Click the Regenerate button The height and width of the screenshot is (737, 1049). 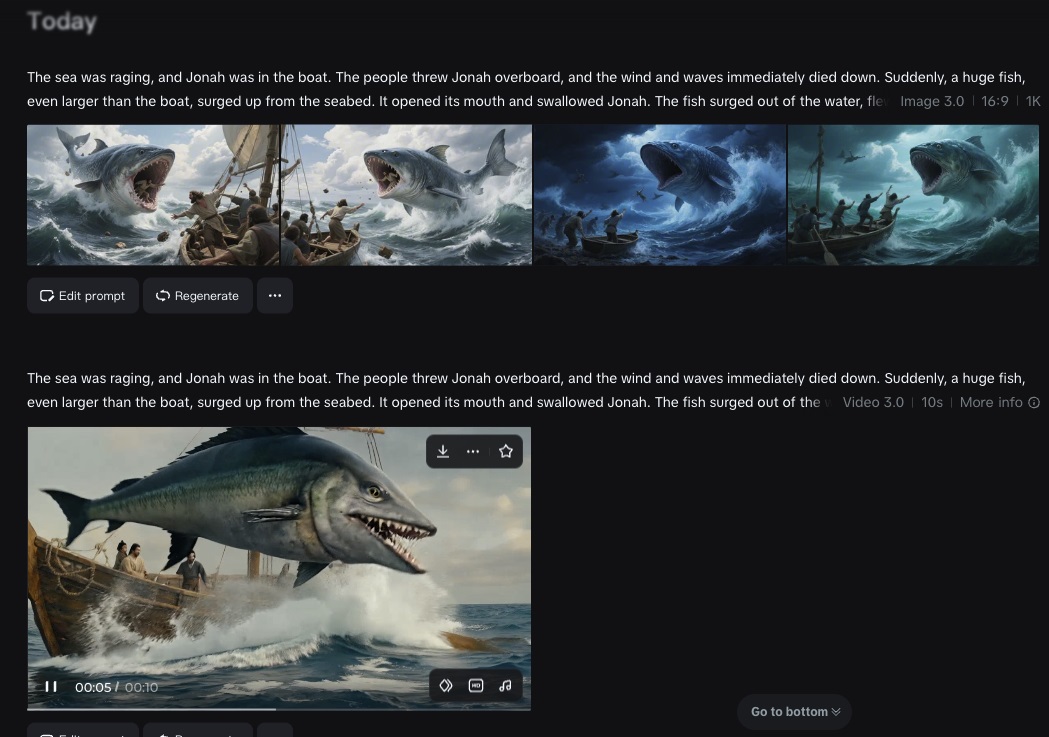pyautogui.click(x=197, y=295)
